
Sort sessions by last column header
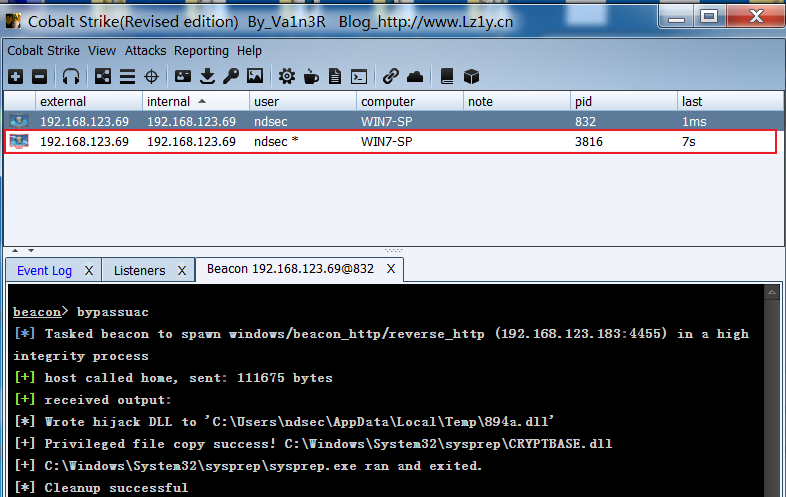730,101
